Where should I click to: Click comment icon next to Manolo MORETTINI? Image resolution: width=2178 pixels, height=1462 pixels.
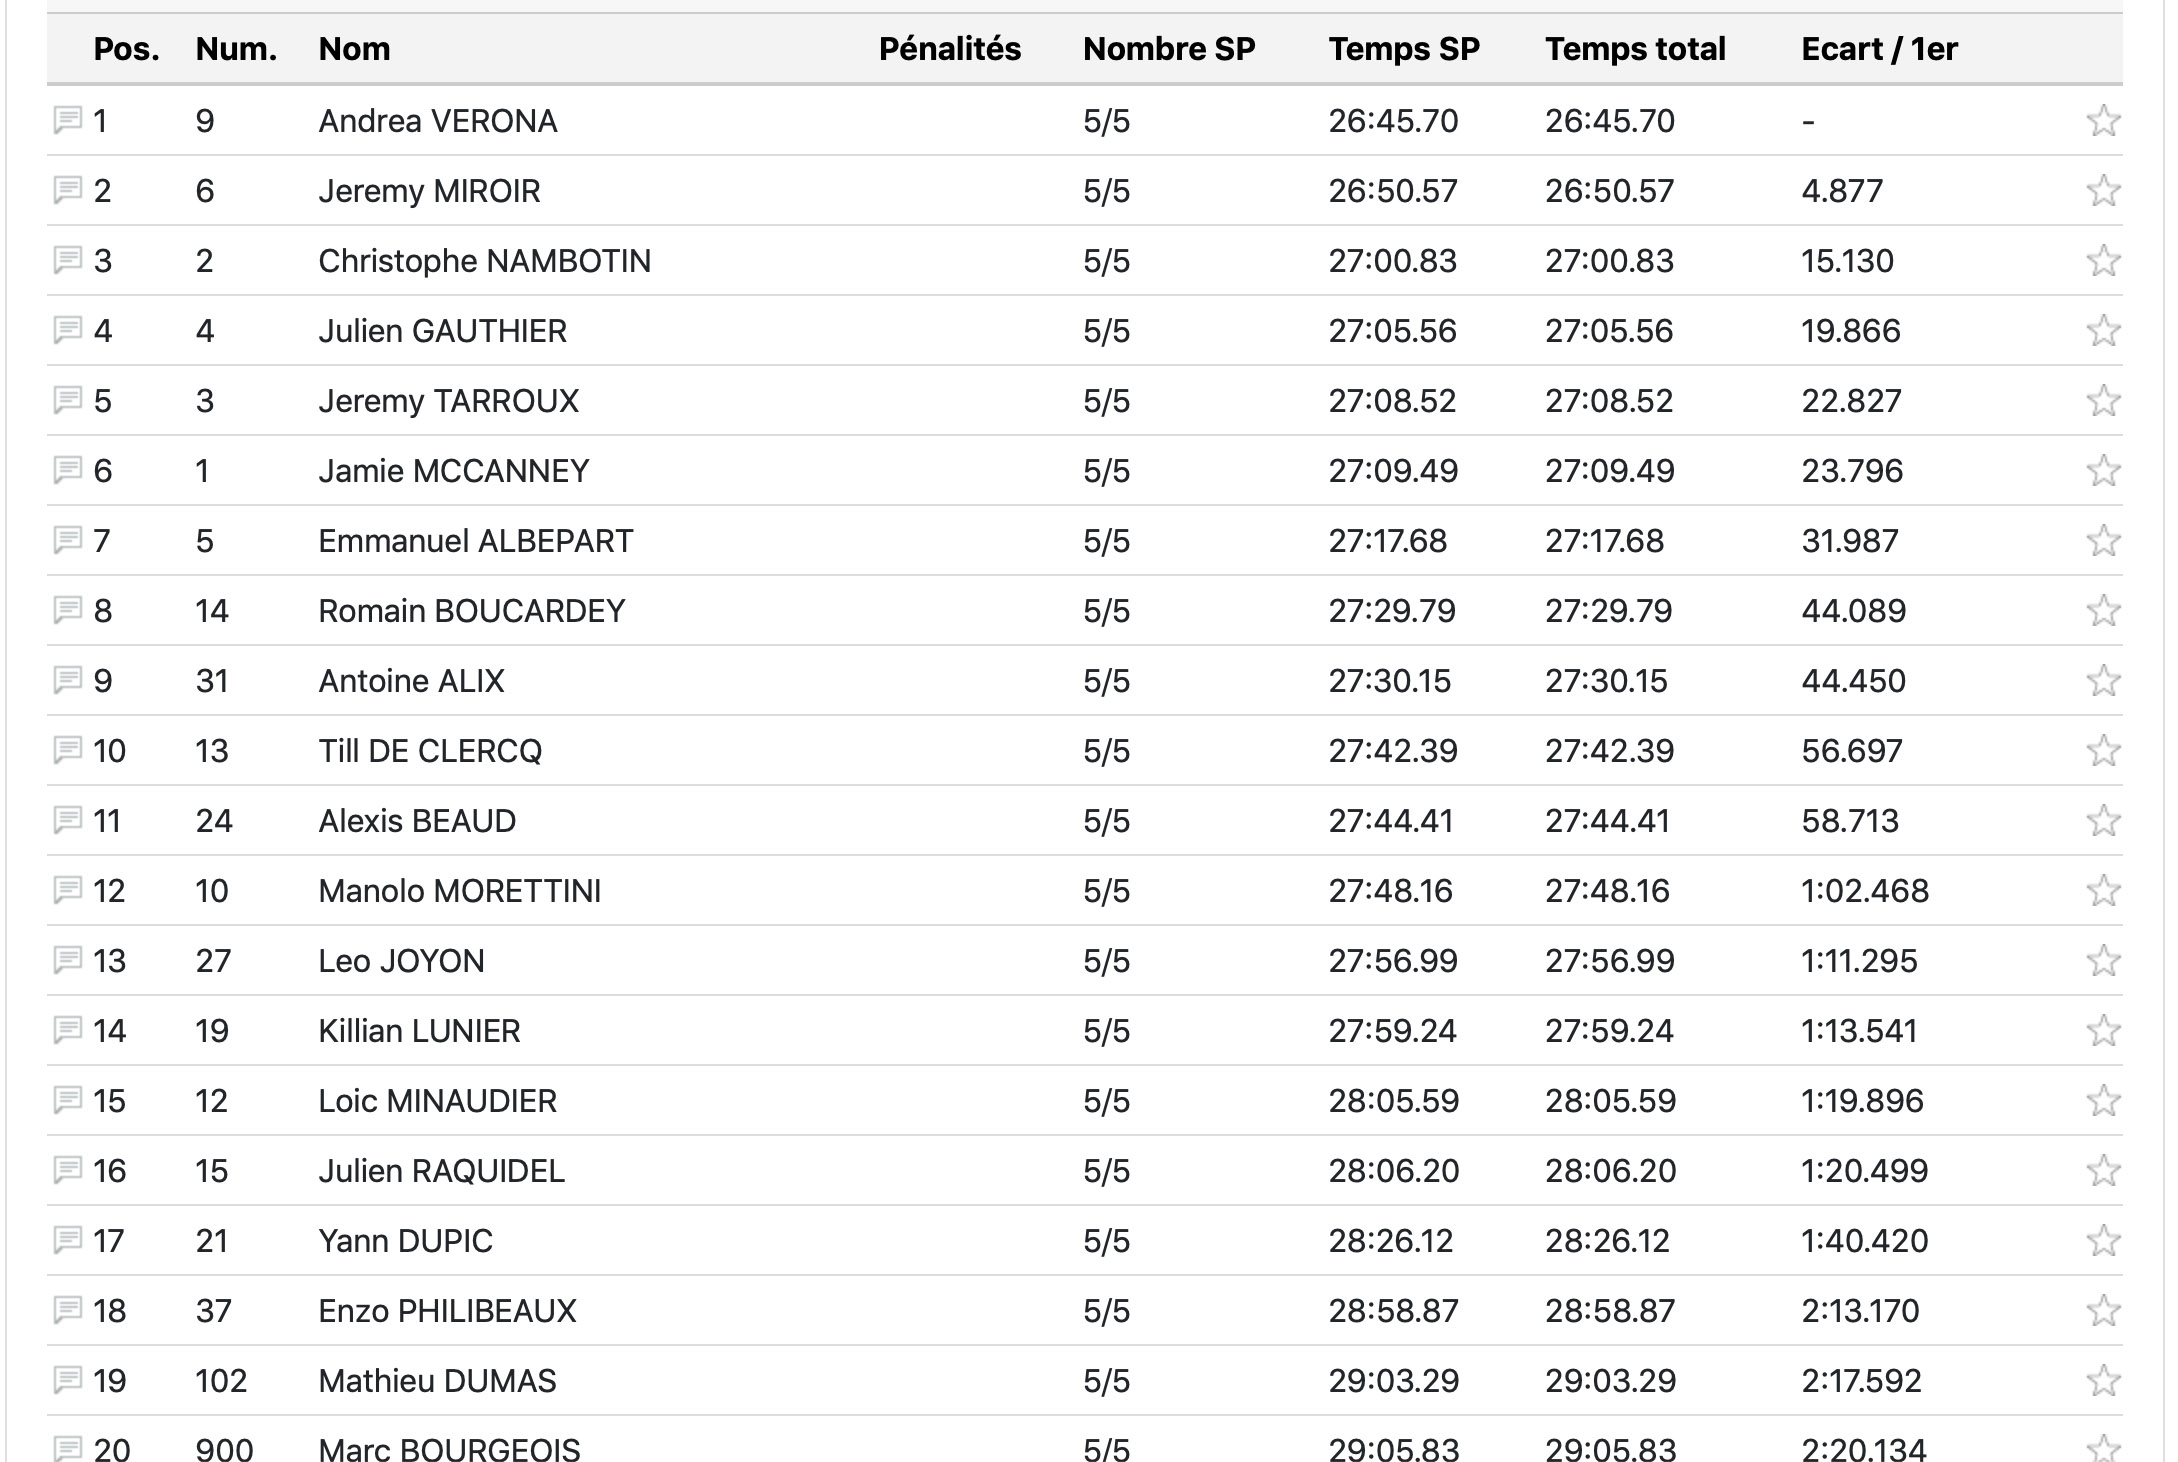67,890
